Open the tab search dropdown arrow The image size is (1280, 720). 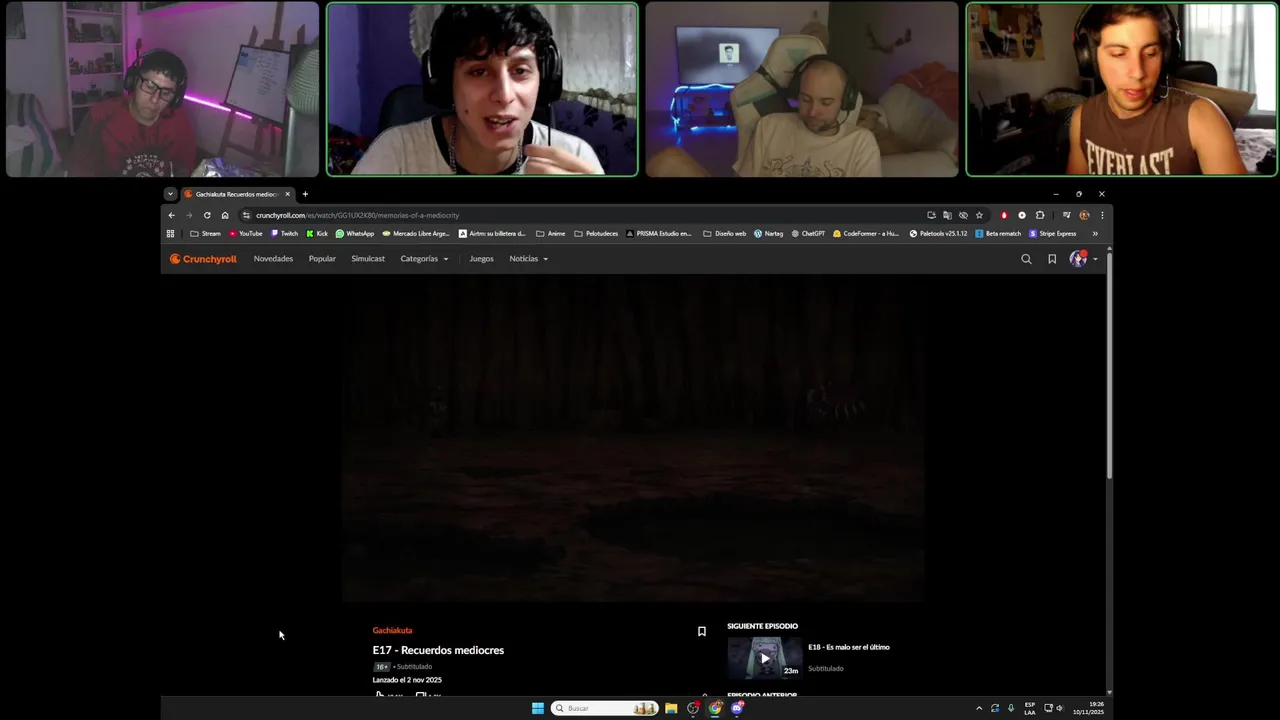(170, 194)
